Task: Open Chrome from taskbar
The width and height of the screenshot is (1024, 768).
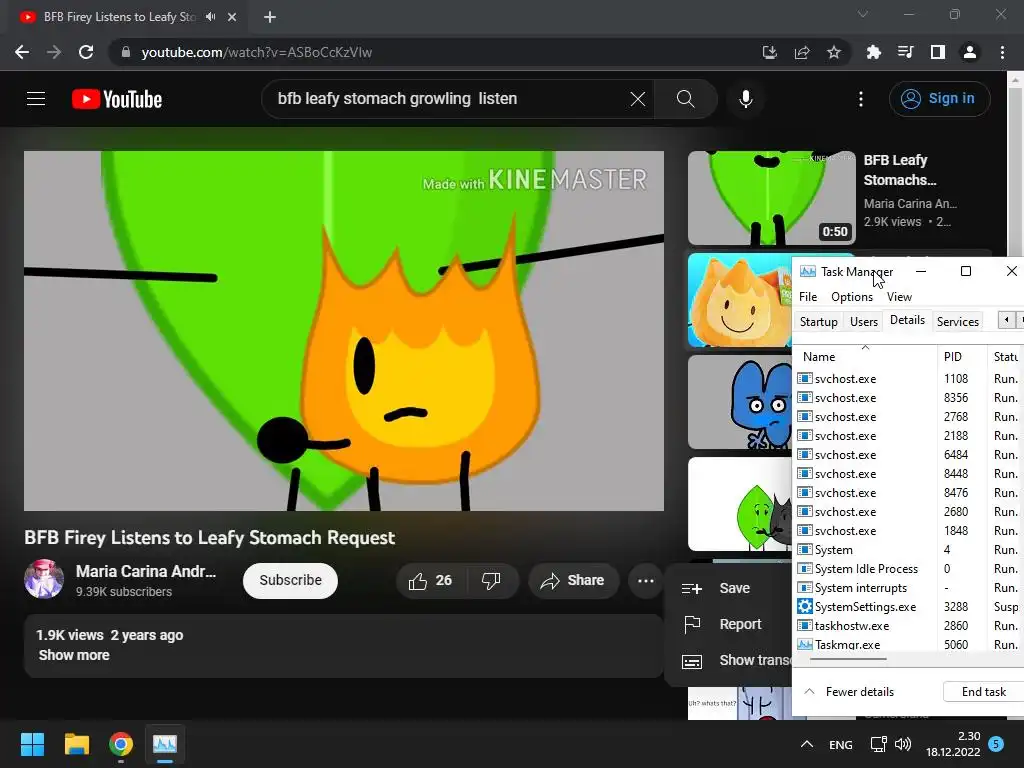Action: pyautogui.click(x=121, y=744)
